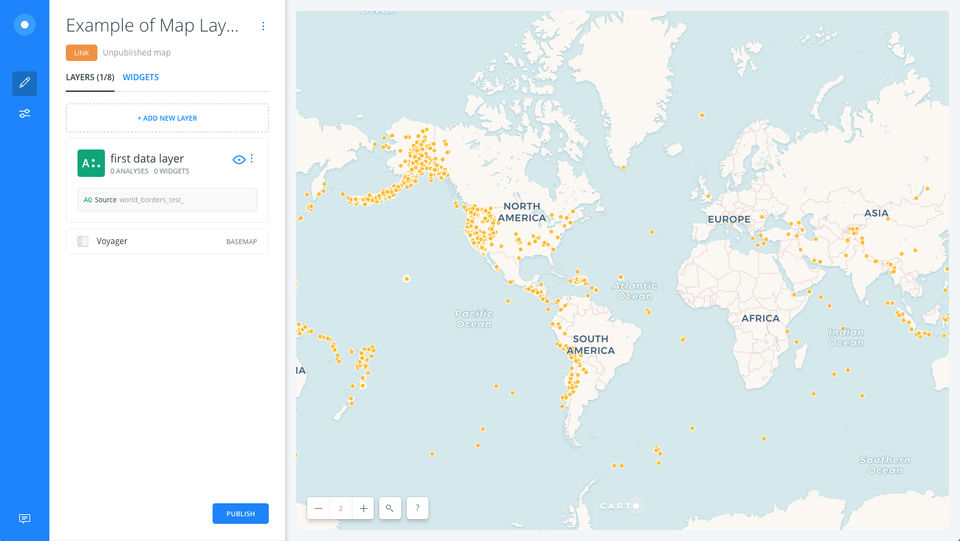The width and height of the screenshot is (960, 541).
Task: Click the orange LINK privacy badge
Action: pos(81,53)
